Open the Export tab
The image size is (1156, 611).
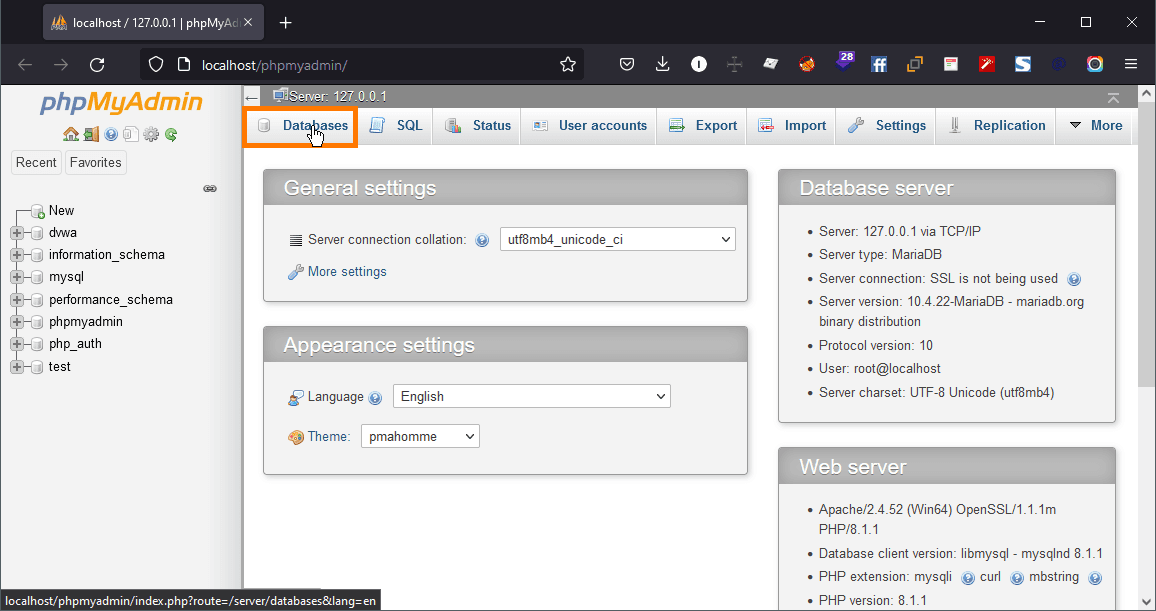click(703, 126)
